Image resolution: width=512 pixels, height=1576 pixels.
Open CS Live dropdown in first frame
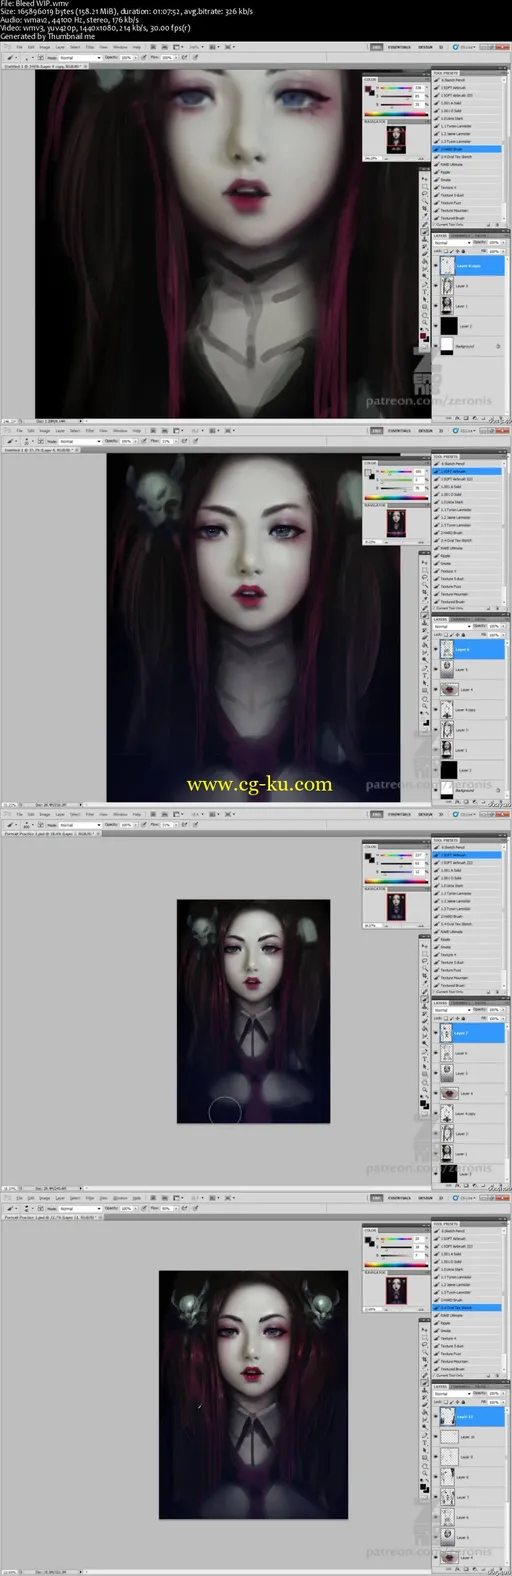[468, 47]
